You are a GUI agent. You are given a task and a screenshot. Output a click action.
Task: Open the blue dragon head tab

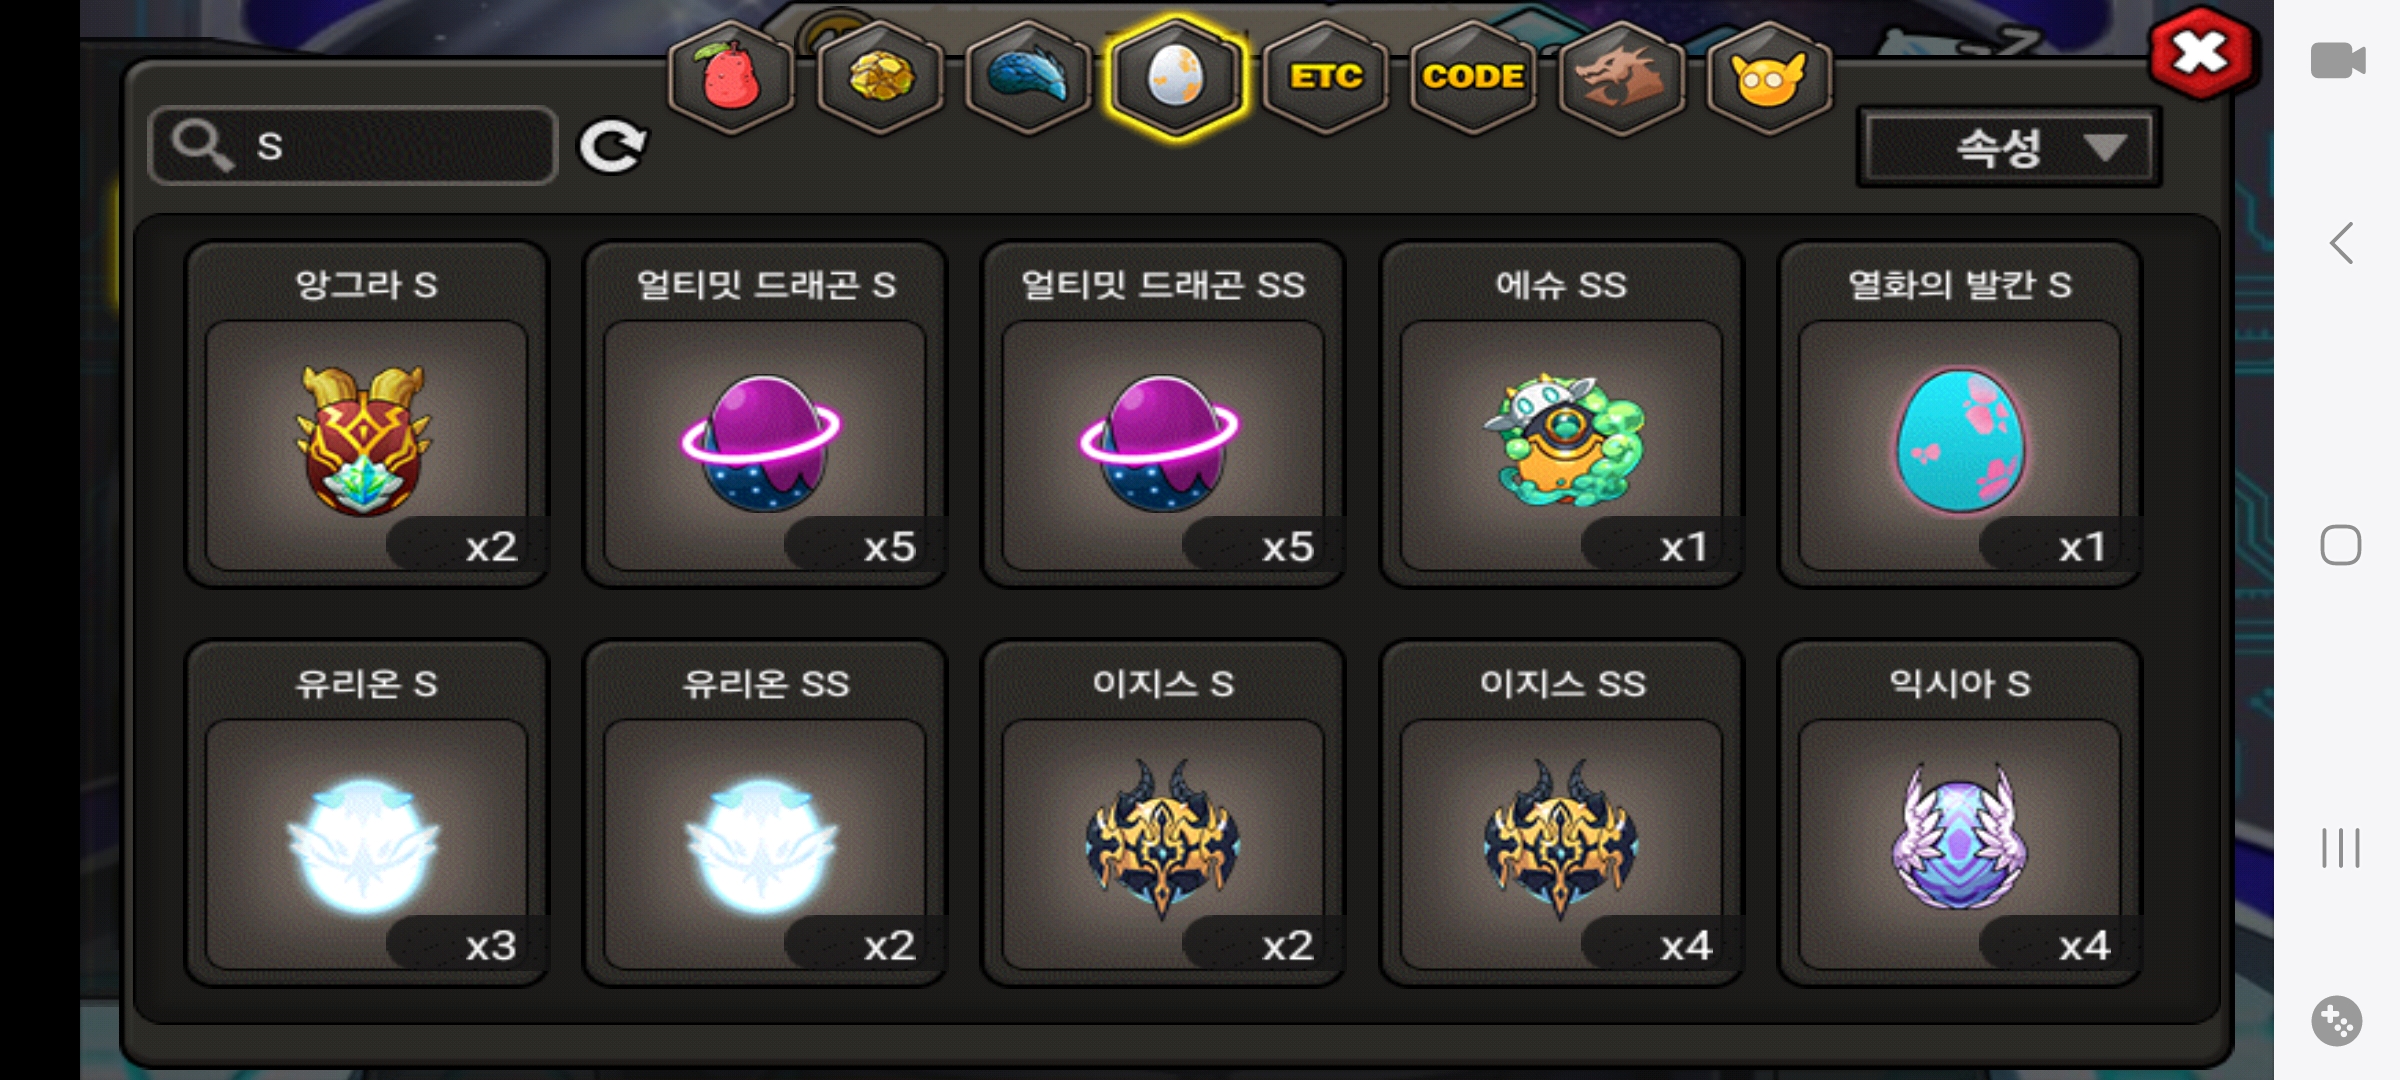coord(1029,77)
